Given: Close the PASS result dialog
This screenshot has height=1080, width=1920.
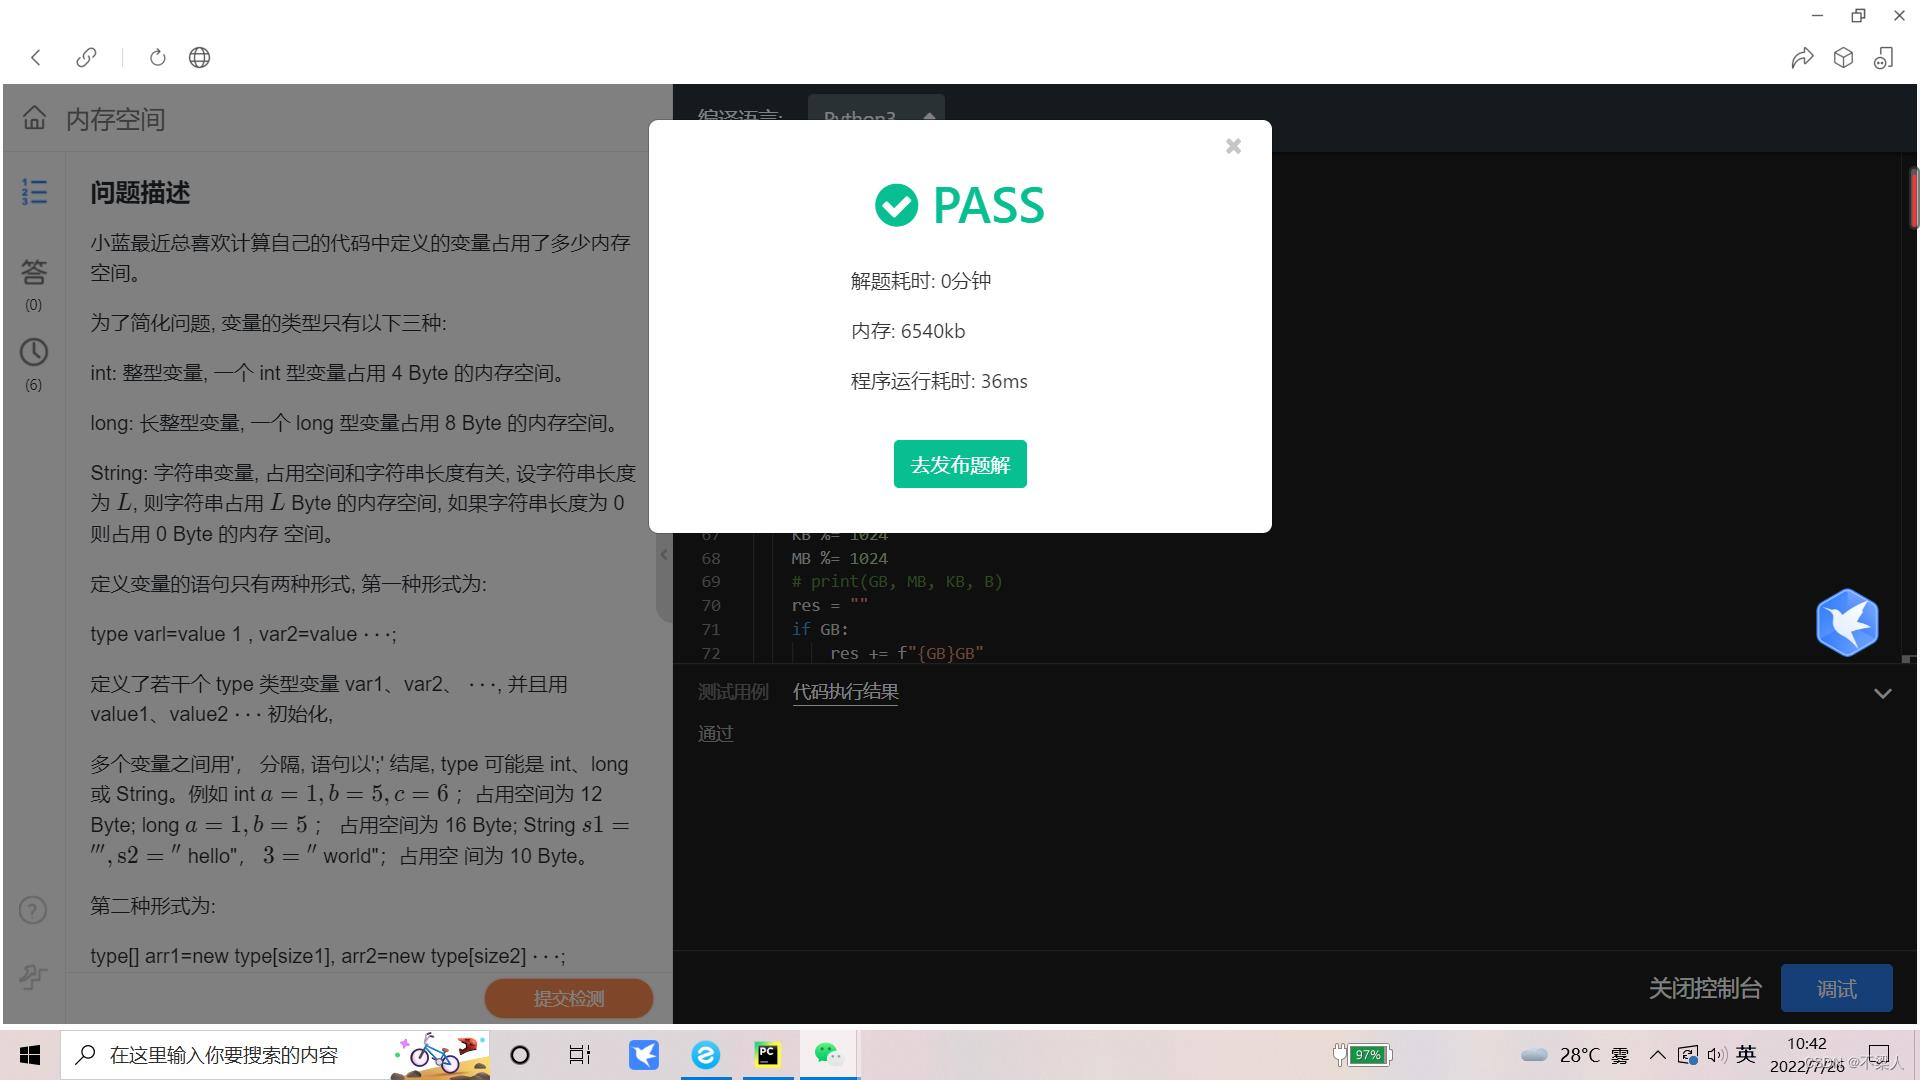Looking at the screenshot, I should 1233,146.
